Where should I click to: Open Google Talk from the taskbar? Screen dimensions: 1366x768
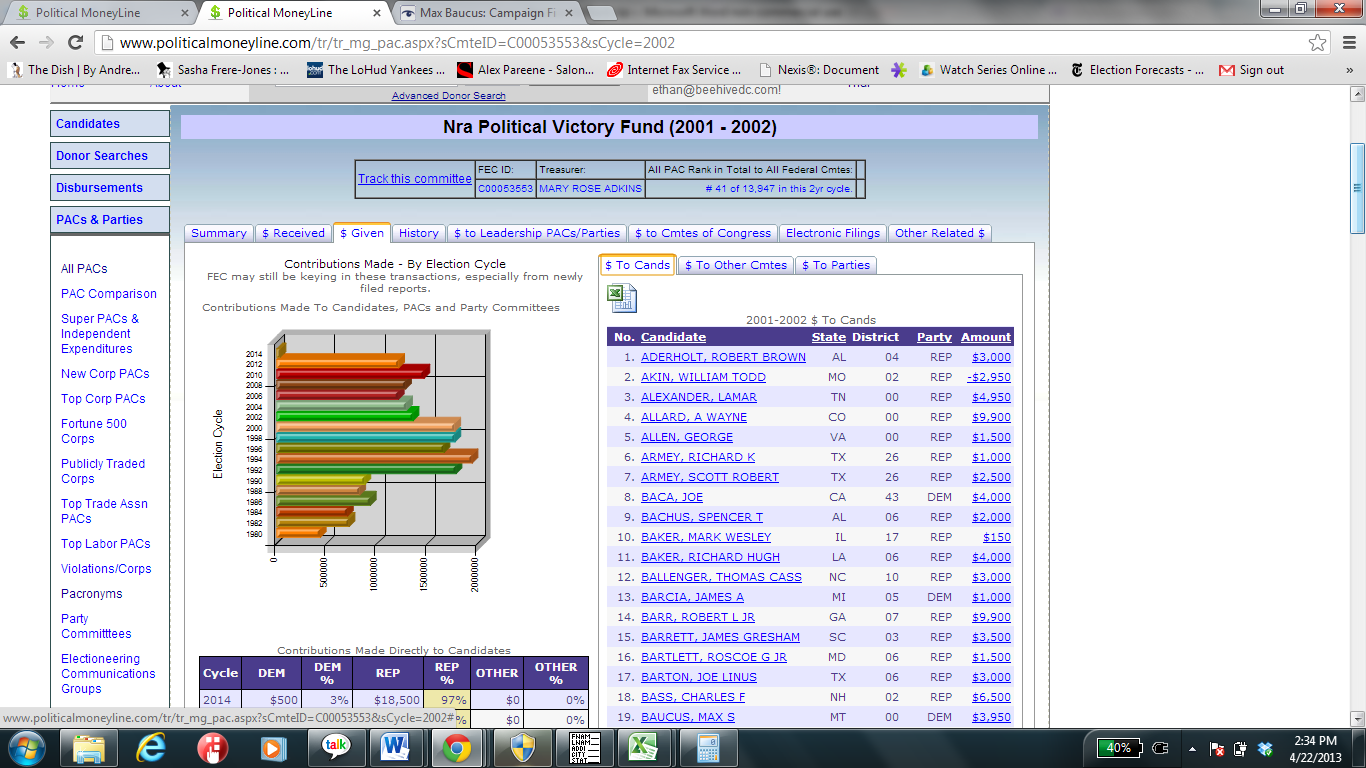[335, 747]
